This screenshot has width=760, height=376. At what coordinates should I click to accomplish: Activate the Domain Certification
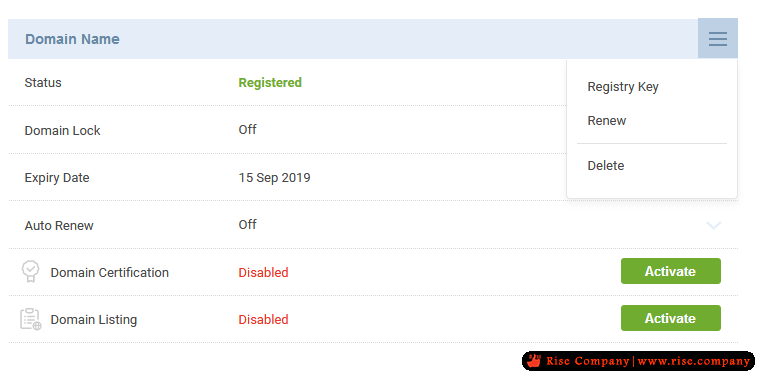click(x=670, y=271)
